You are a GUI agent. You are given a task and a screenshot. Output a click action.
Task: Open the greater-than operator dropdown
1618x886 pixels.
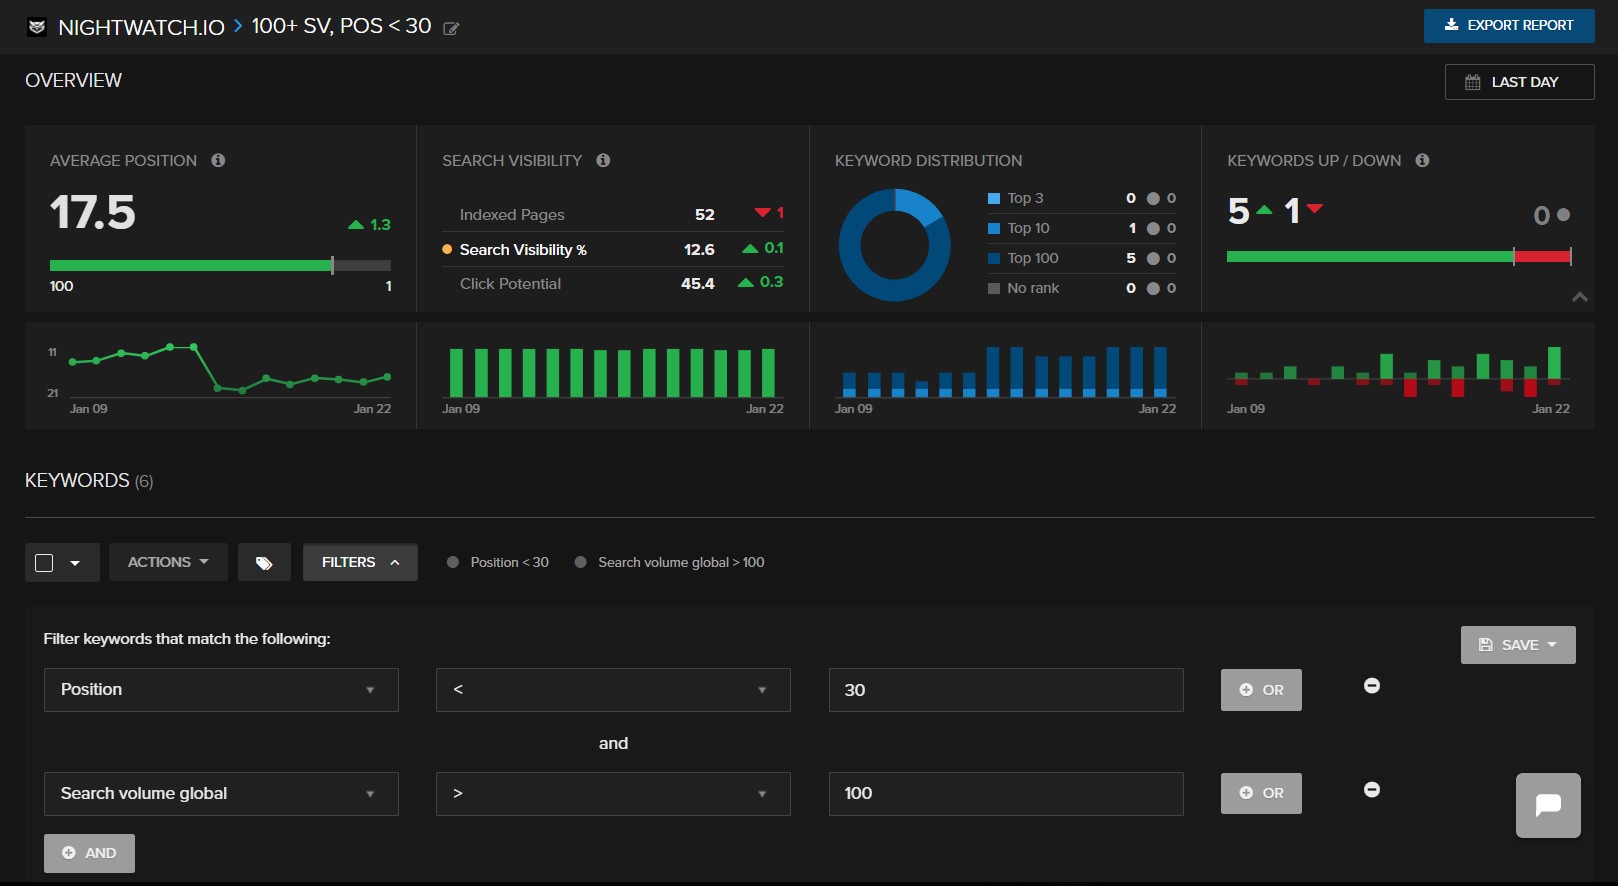613,794
